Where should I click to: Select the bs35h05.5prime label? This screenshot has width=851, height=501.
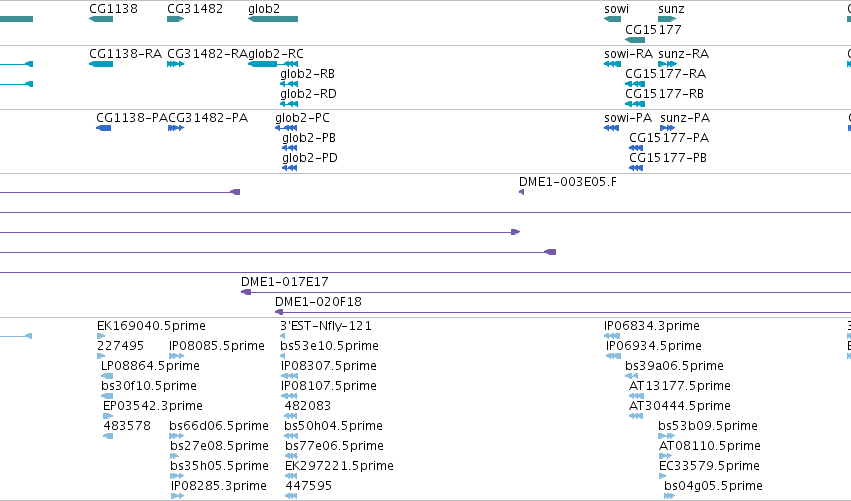[219, 466]
